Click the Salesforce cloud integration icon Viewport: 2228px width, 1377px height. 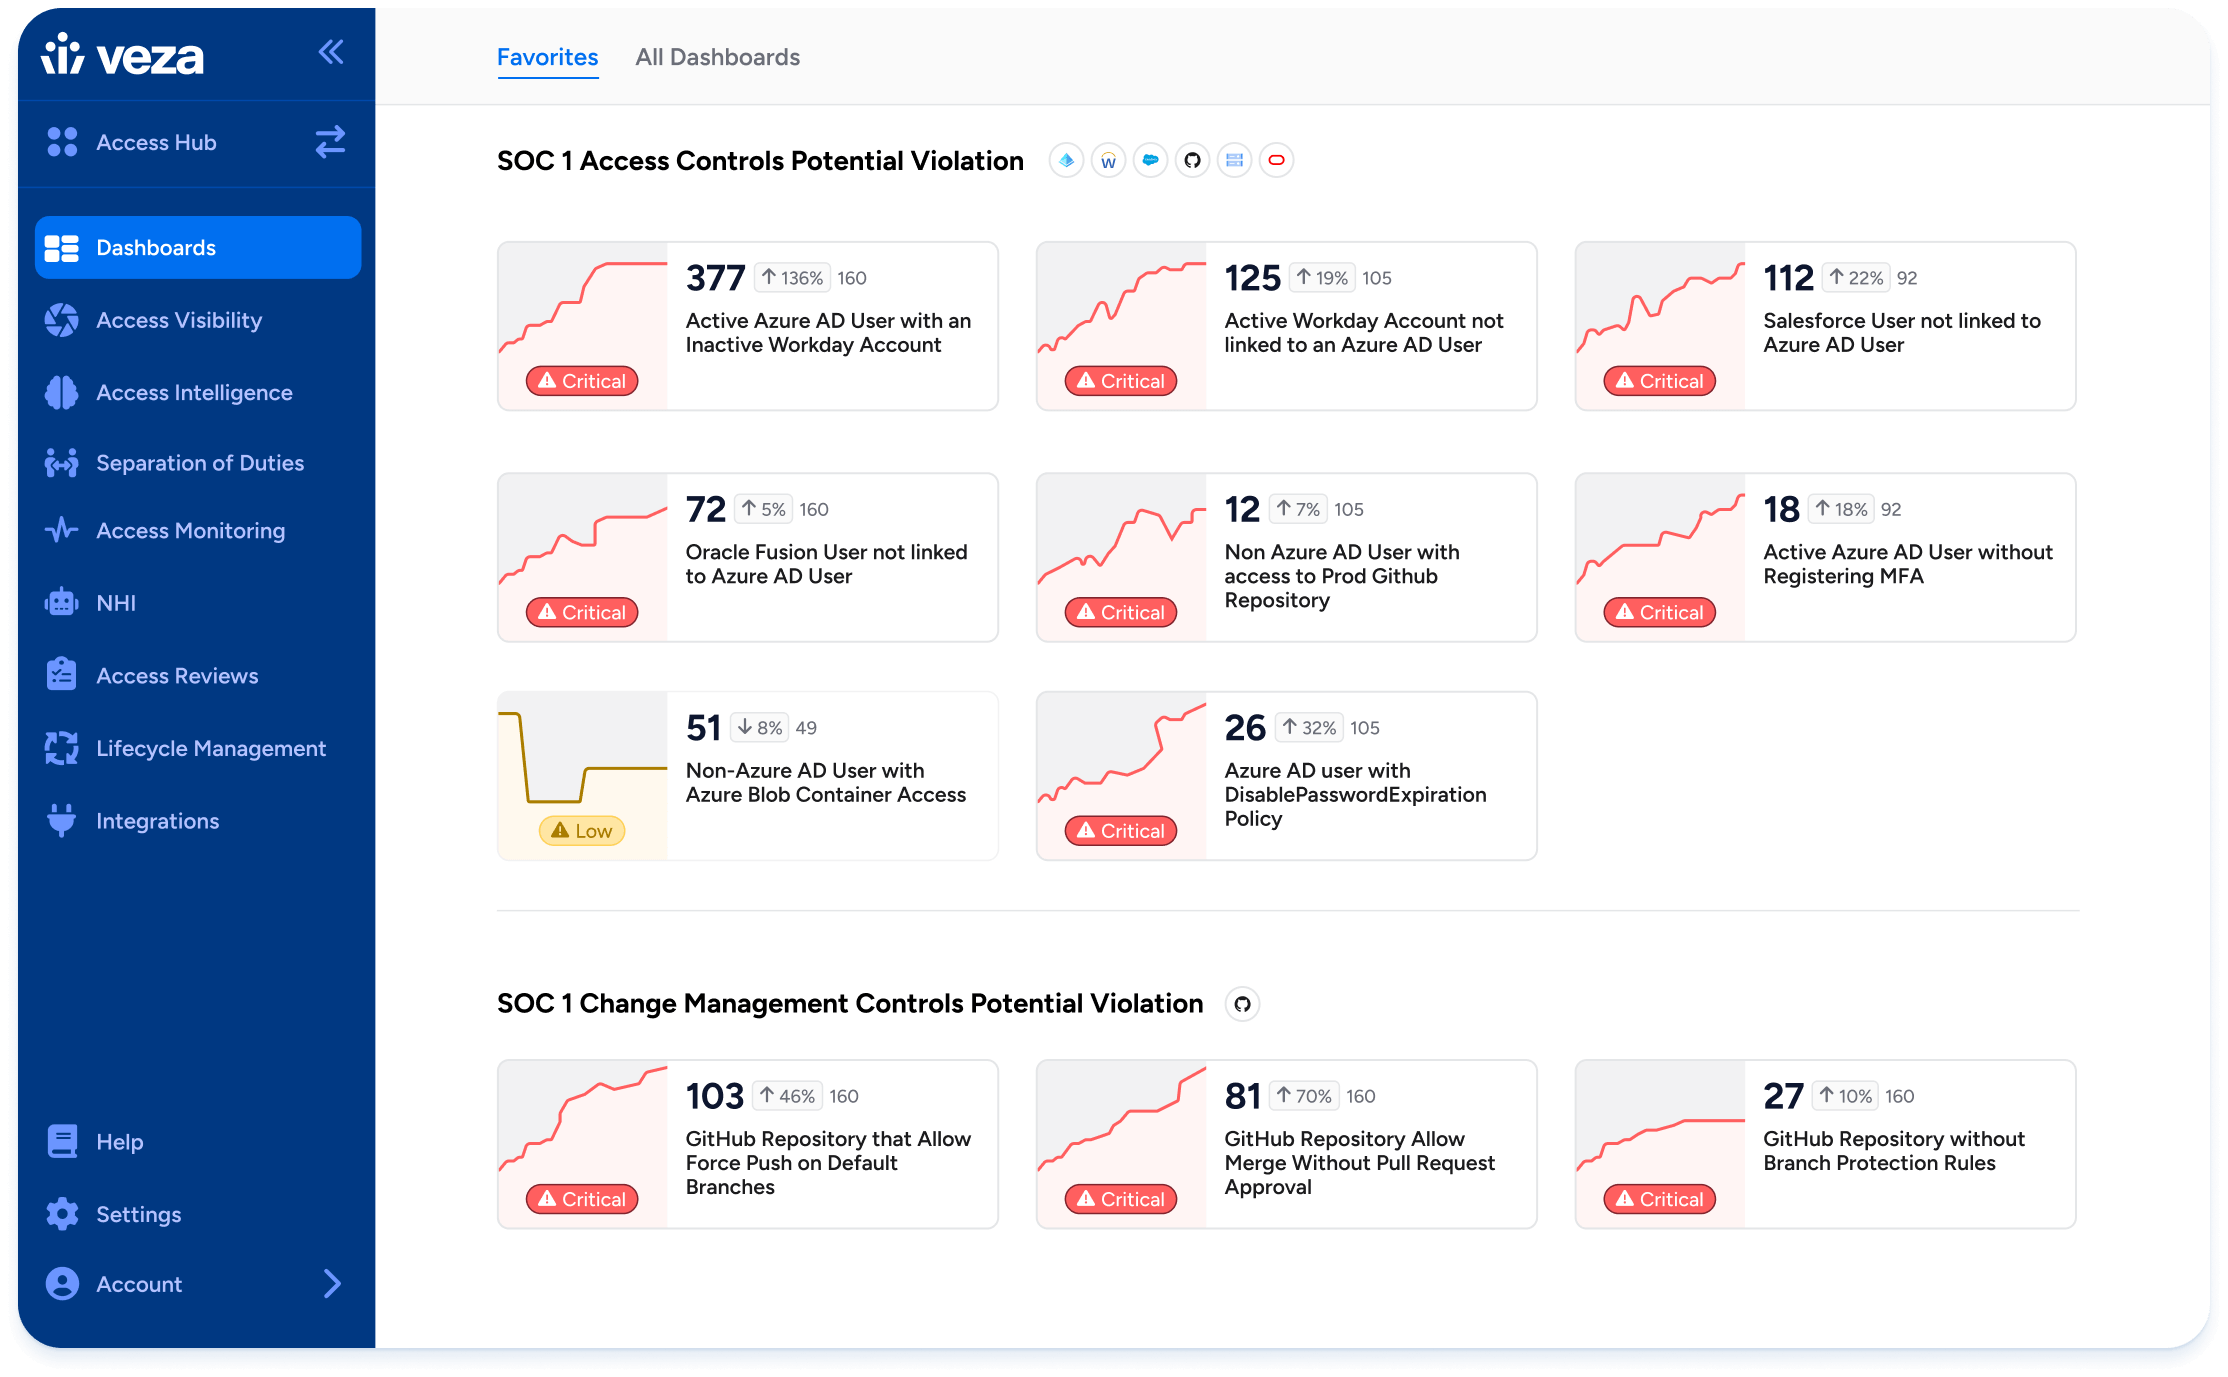1151,160
